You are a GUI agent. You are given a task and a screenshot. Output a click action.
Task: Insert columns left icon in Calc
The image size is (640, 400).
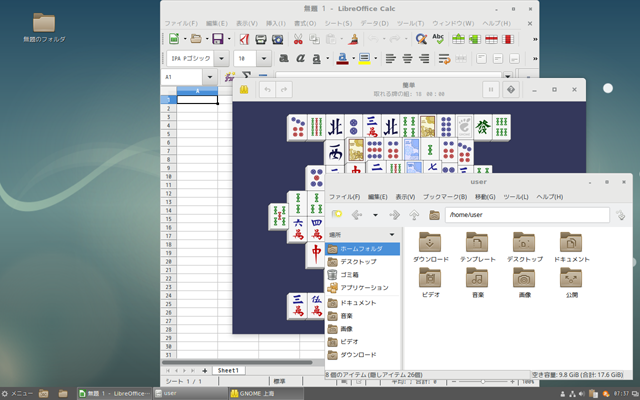(475, 39)
